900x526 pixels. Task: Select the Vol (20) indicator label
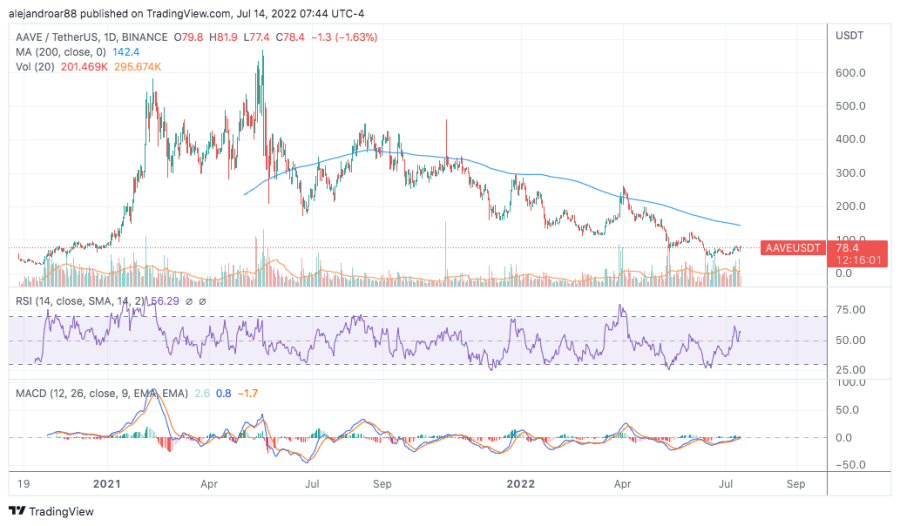pyautogui.click(x=35, y=67)
